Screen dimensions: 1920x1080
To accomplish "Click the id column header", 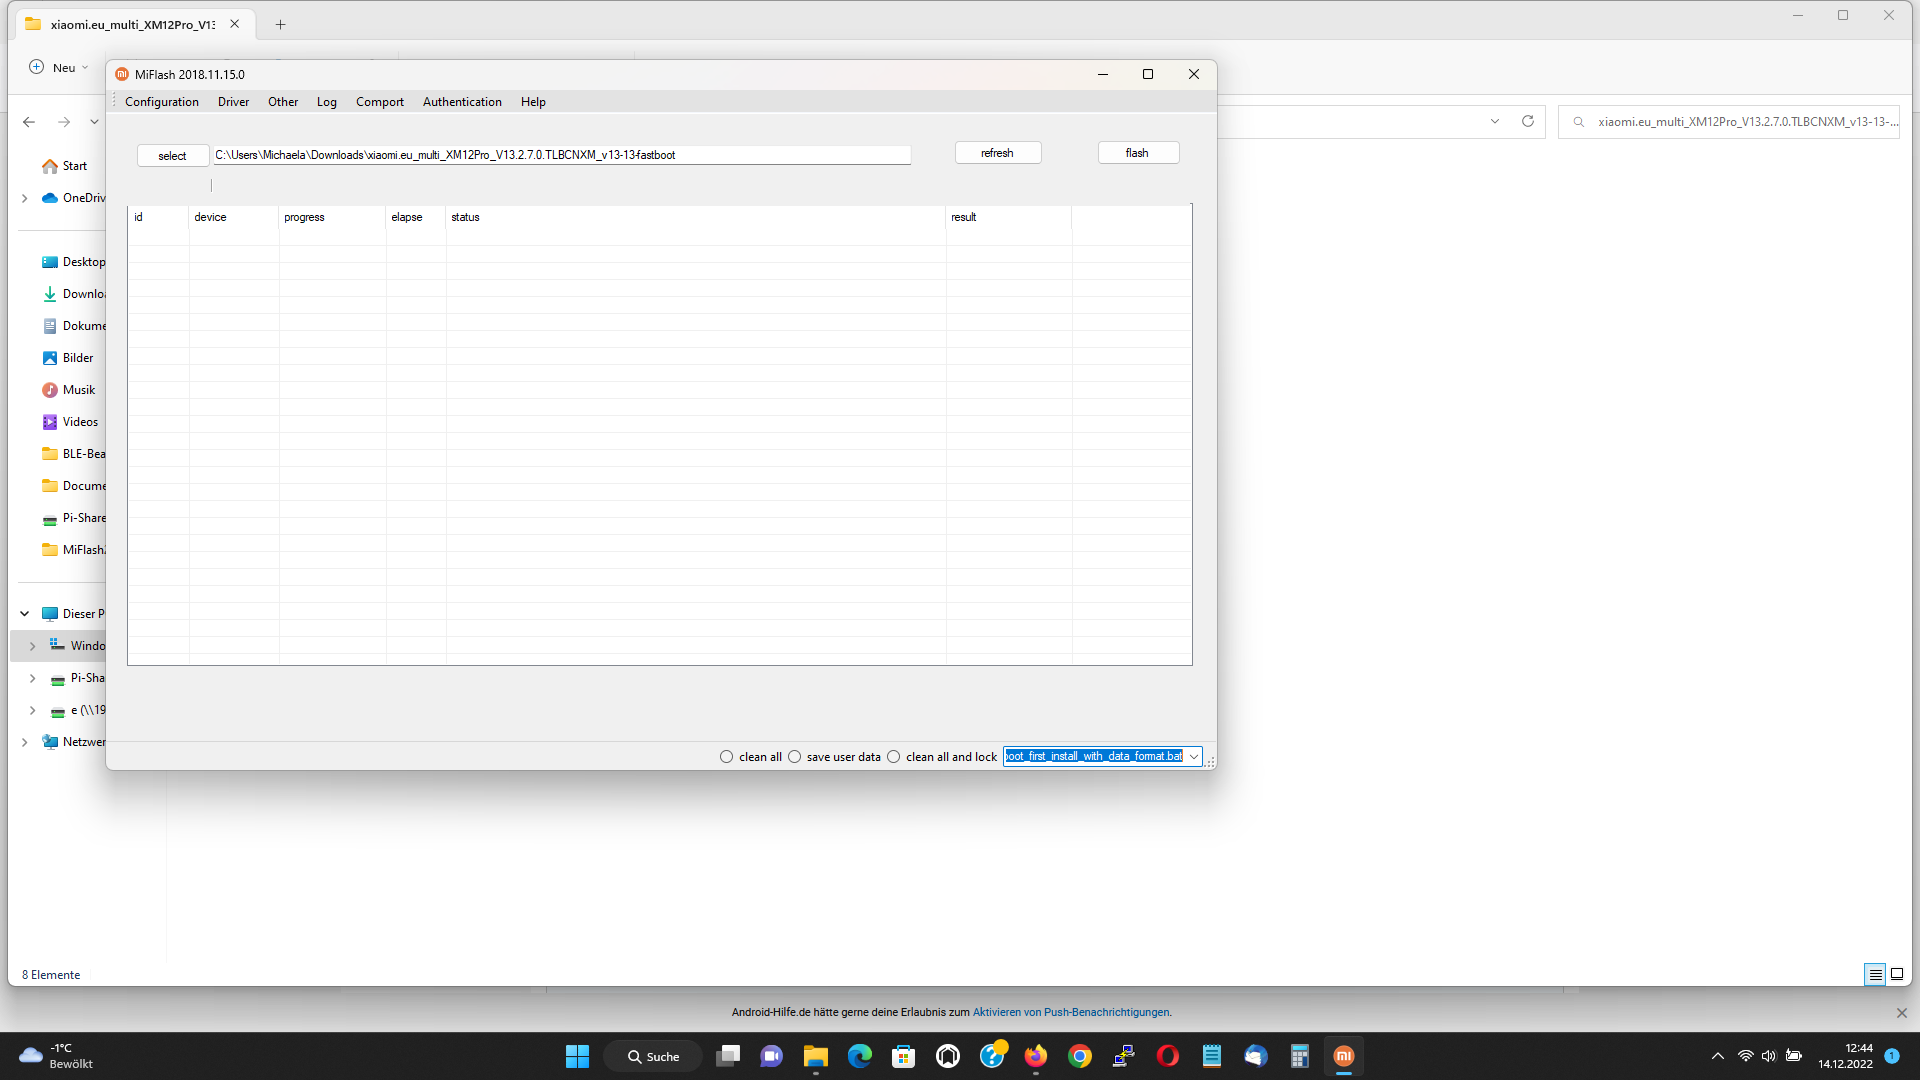I will pos(158,217).
